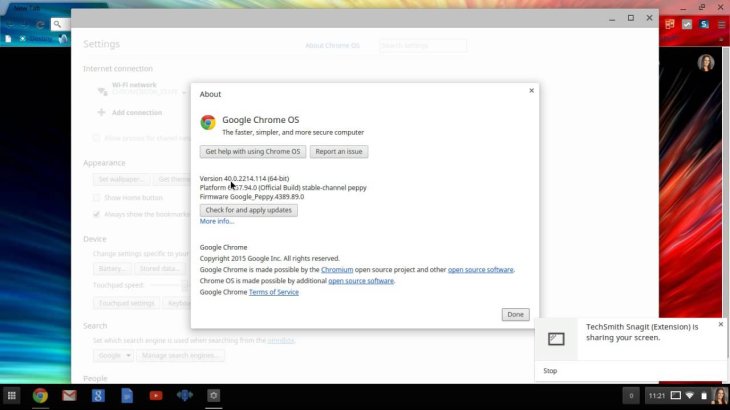Click the Stored data button under Device
730x410 pixels.
tap(160, 269)
